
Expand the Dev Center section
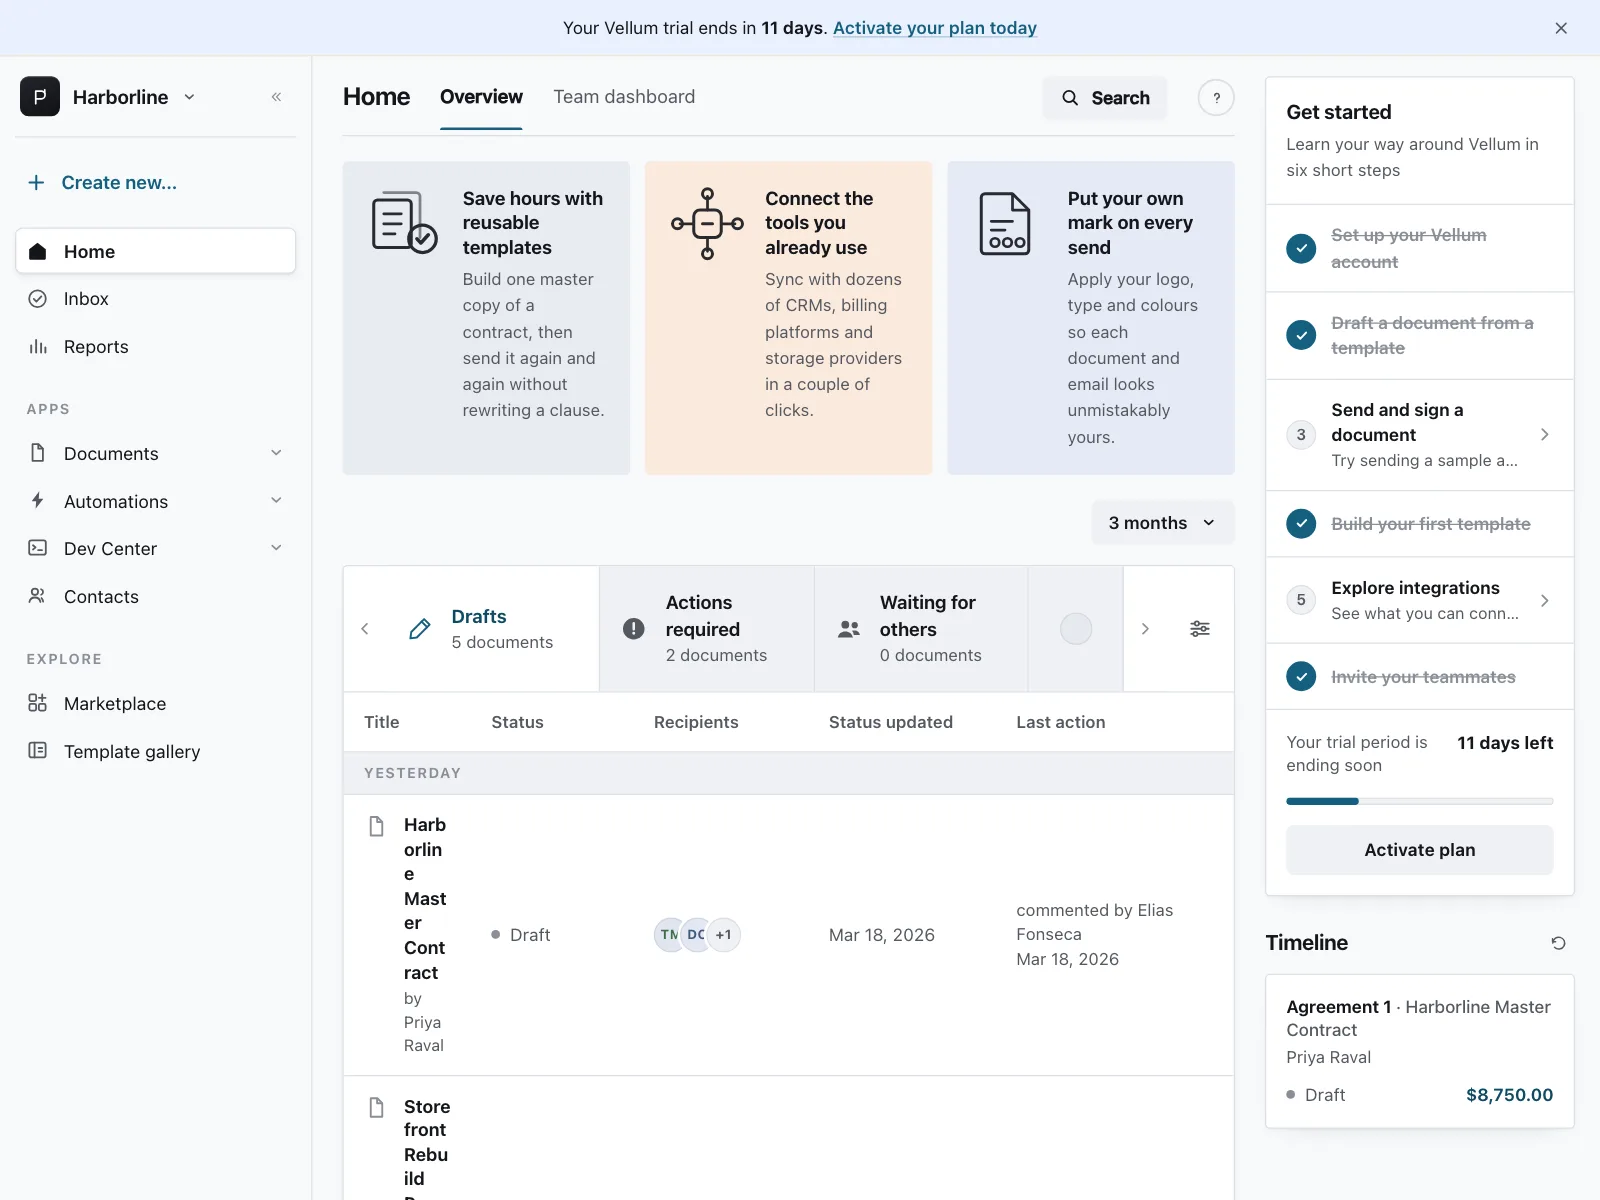click(x=276, y=548)
